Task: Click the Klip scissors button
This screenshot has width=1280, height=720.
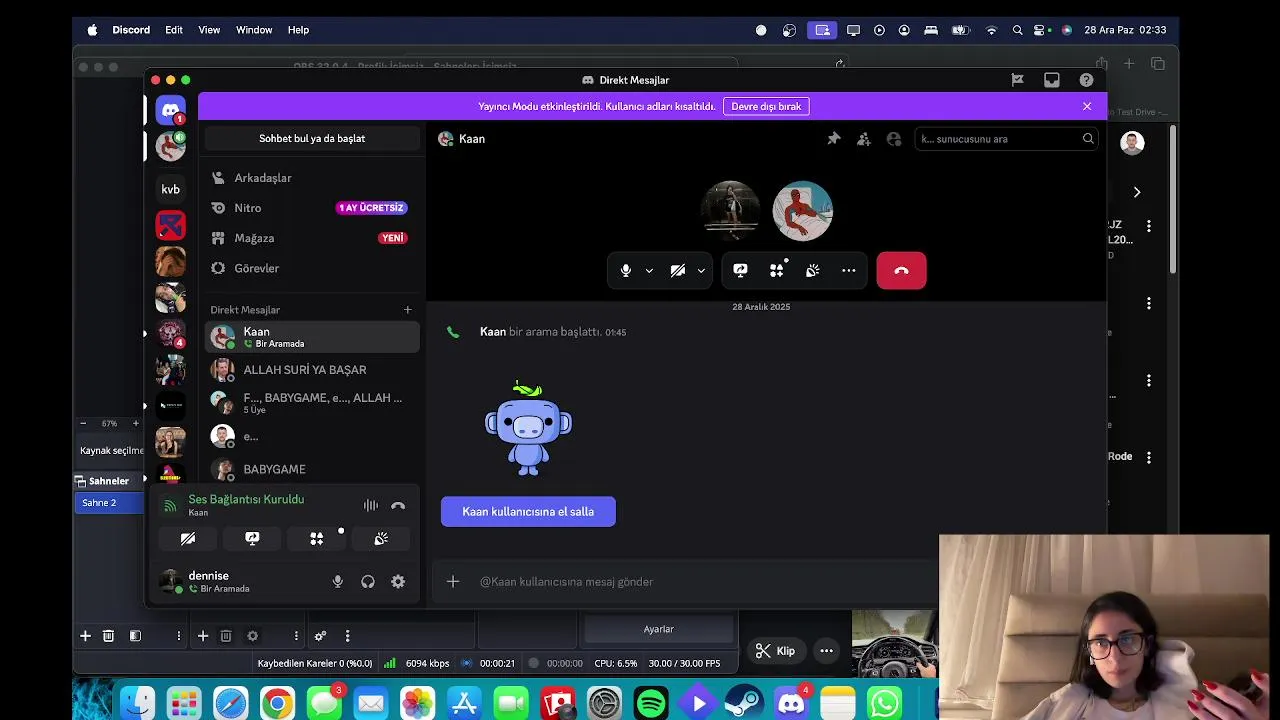Action: click(x=776, y=651)
